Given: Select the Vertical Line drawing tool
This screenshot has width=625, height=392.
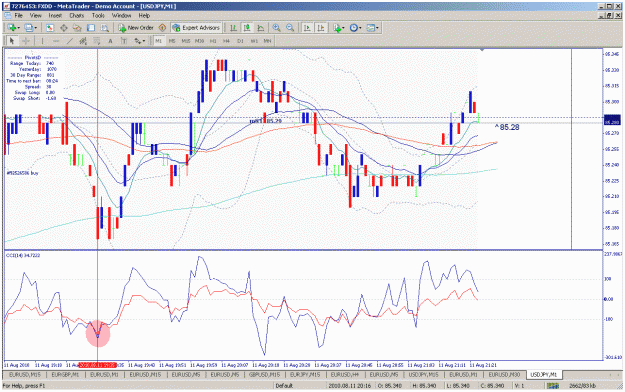Looking at the screenshot, I should coord(42,41).
